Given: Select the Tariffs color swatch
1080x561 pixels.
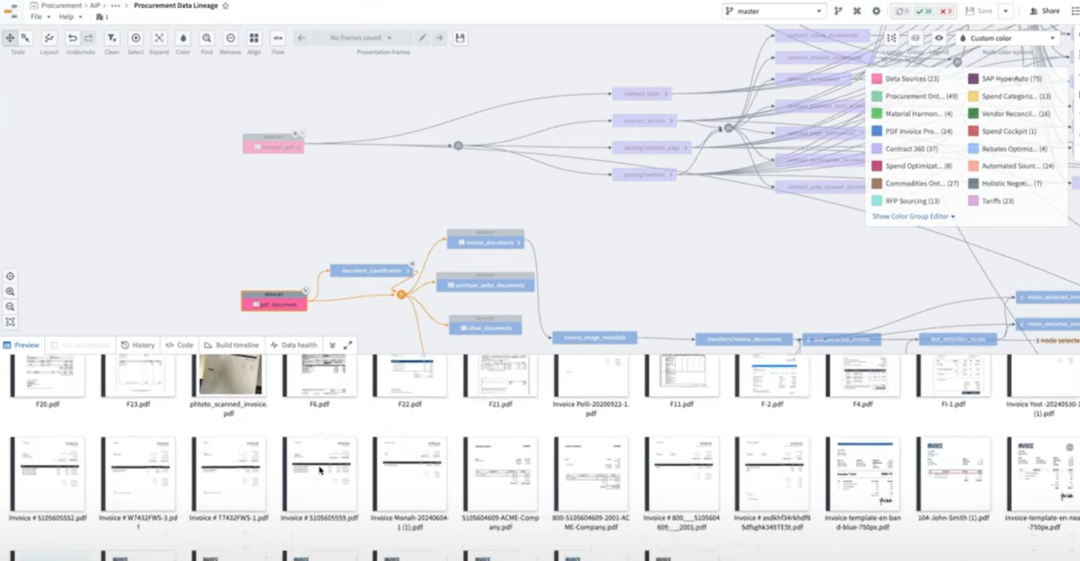Looking at the screenshot, I should (973, 201).
